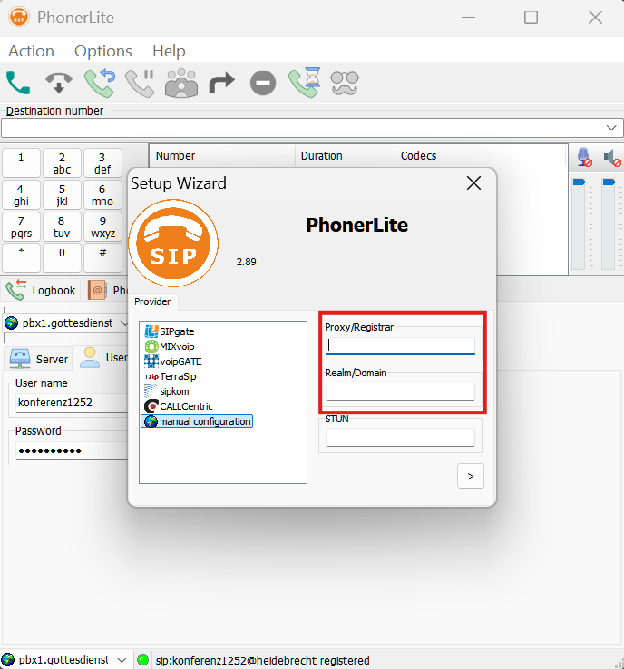Click dial key 5 jkl
This screenshot has width=624, height=669.
[x=62, y=195]
